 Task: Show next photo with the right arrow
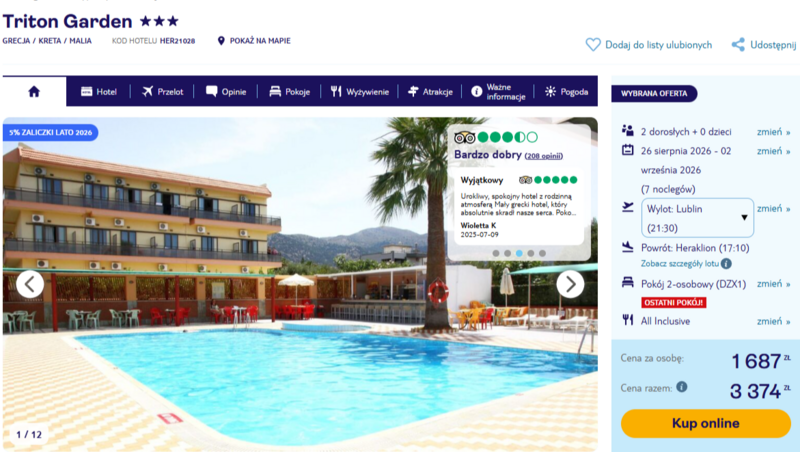tap(570, 284)
